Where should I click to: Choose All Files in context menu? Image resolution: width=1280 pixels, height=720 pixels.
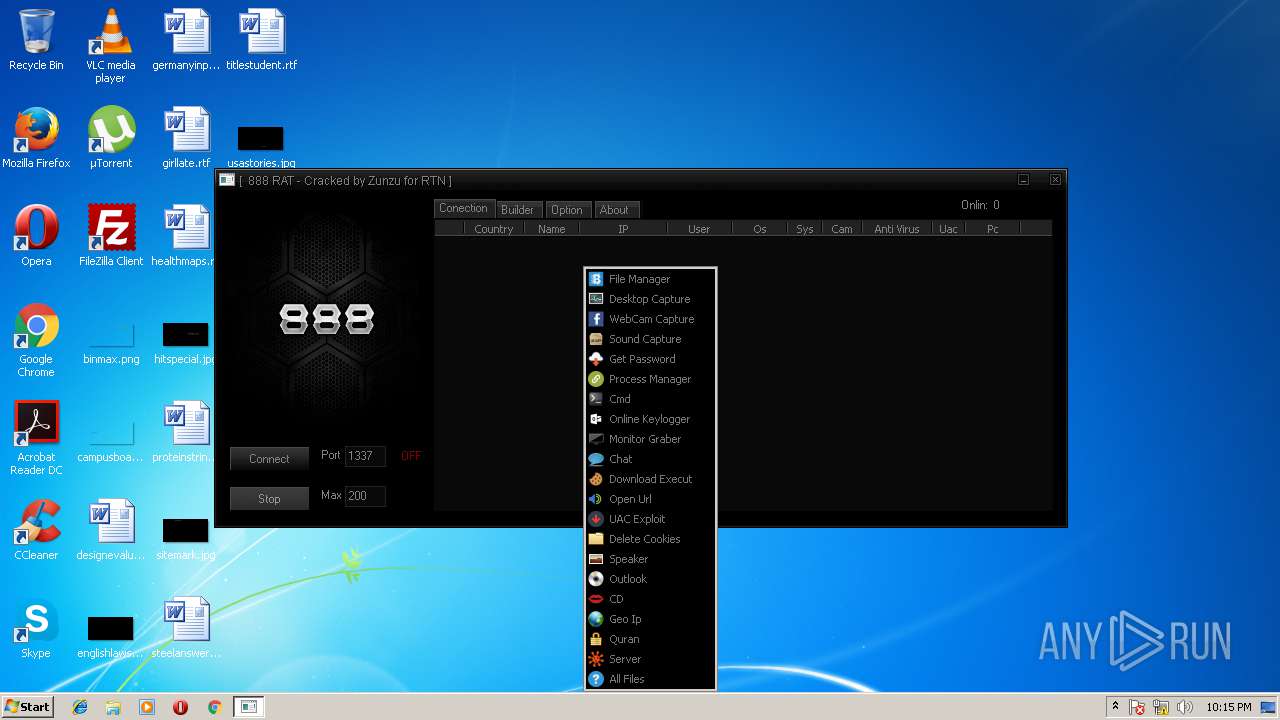650,679
